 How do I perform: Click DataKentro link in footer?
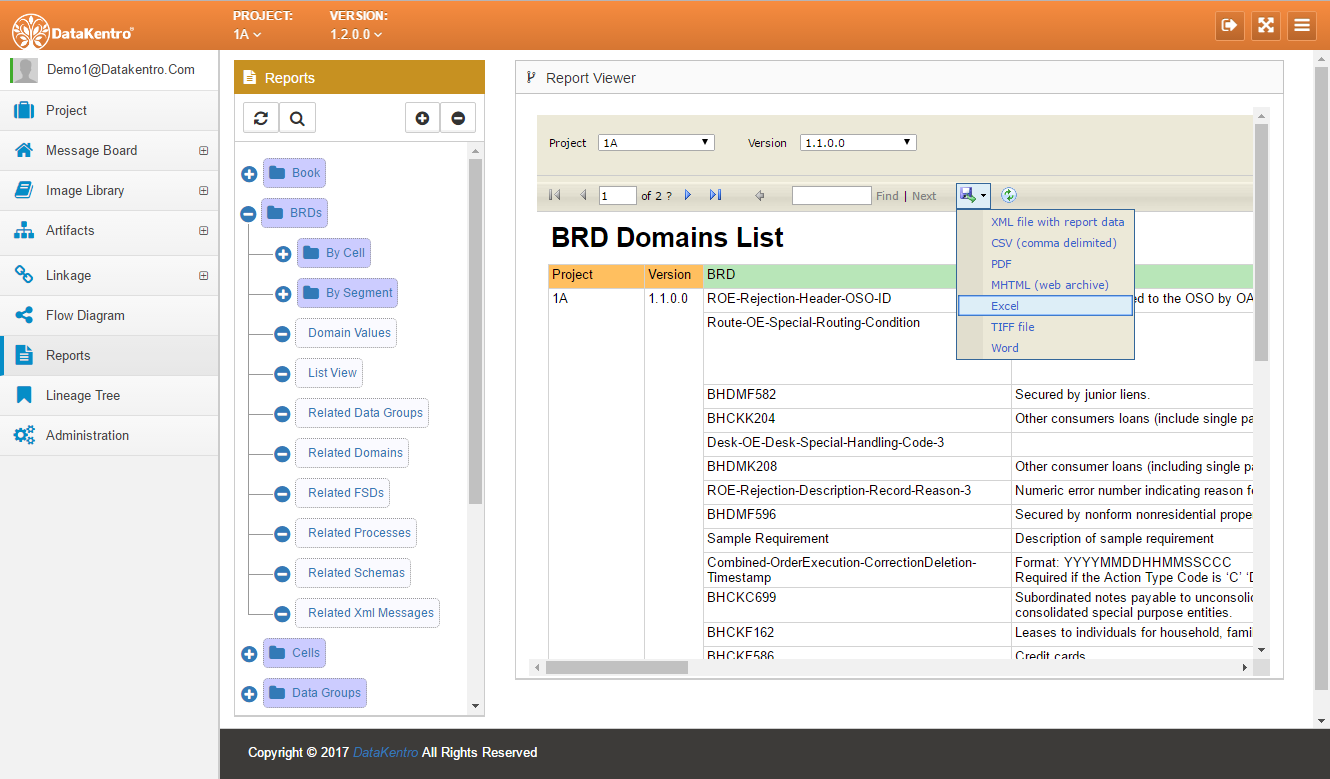pyautogui.click(x=386, y=752)
